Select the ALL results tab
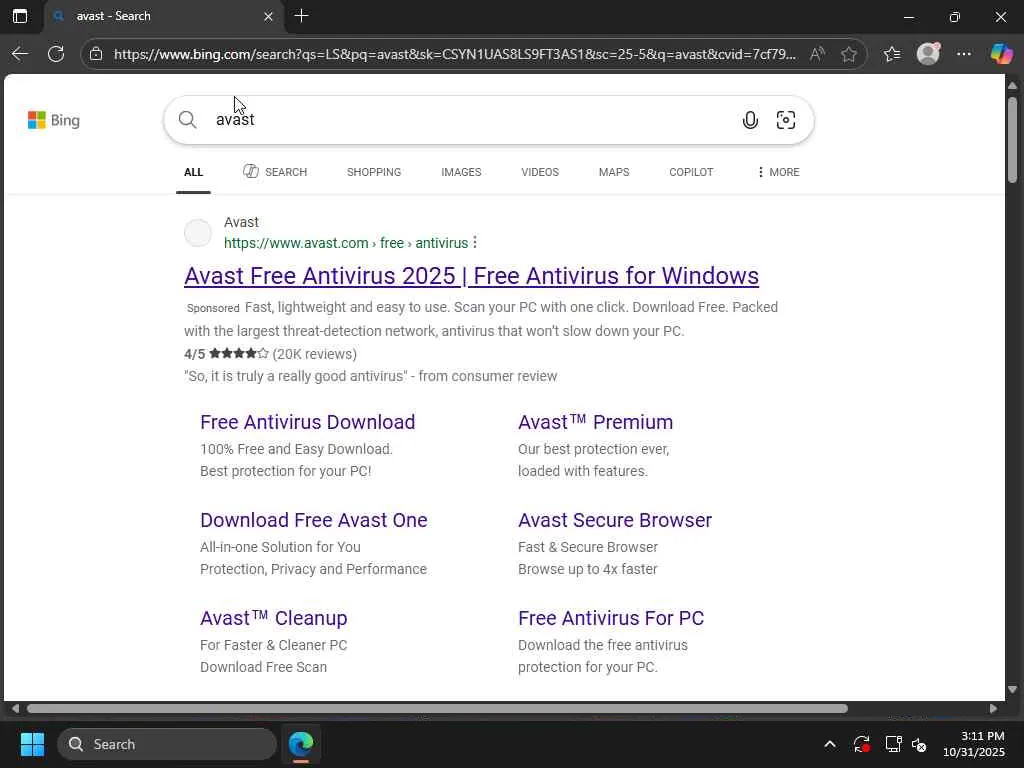 pos(193,172)
